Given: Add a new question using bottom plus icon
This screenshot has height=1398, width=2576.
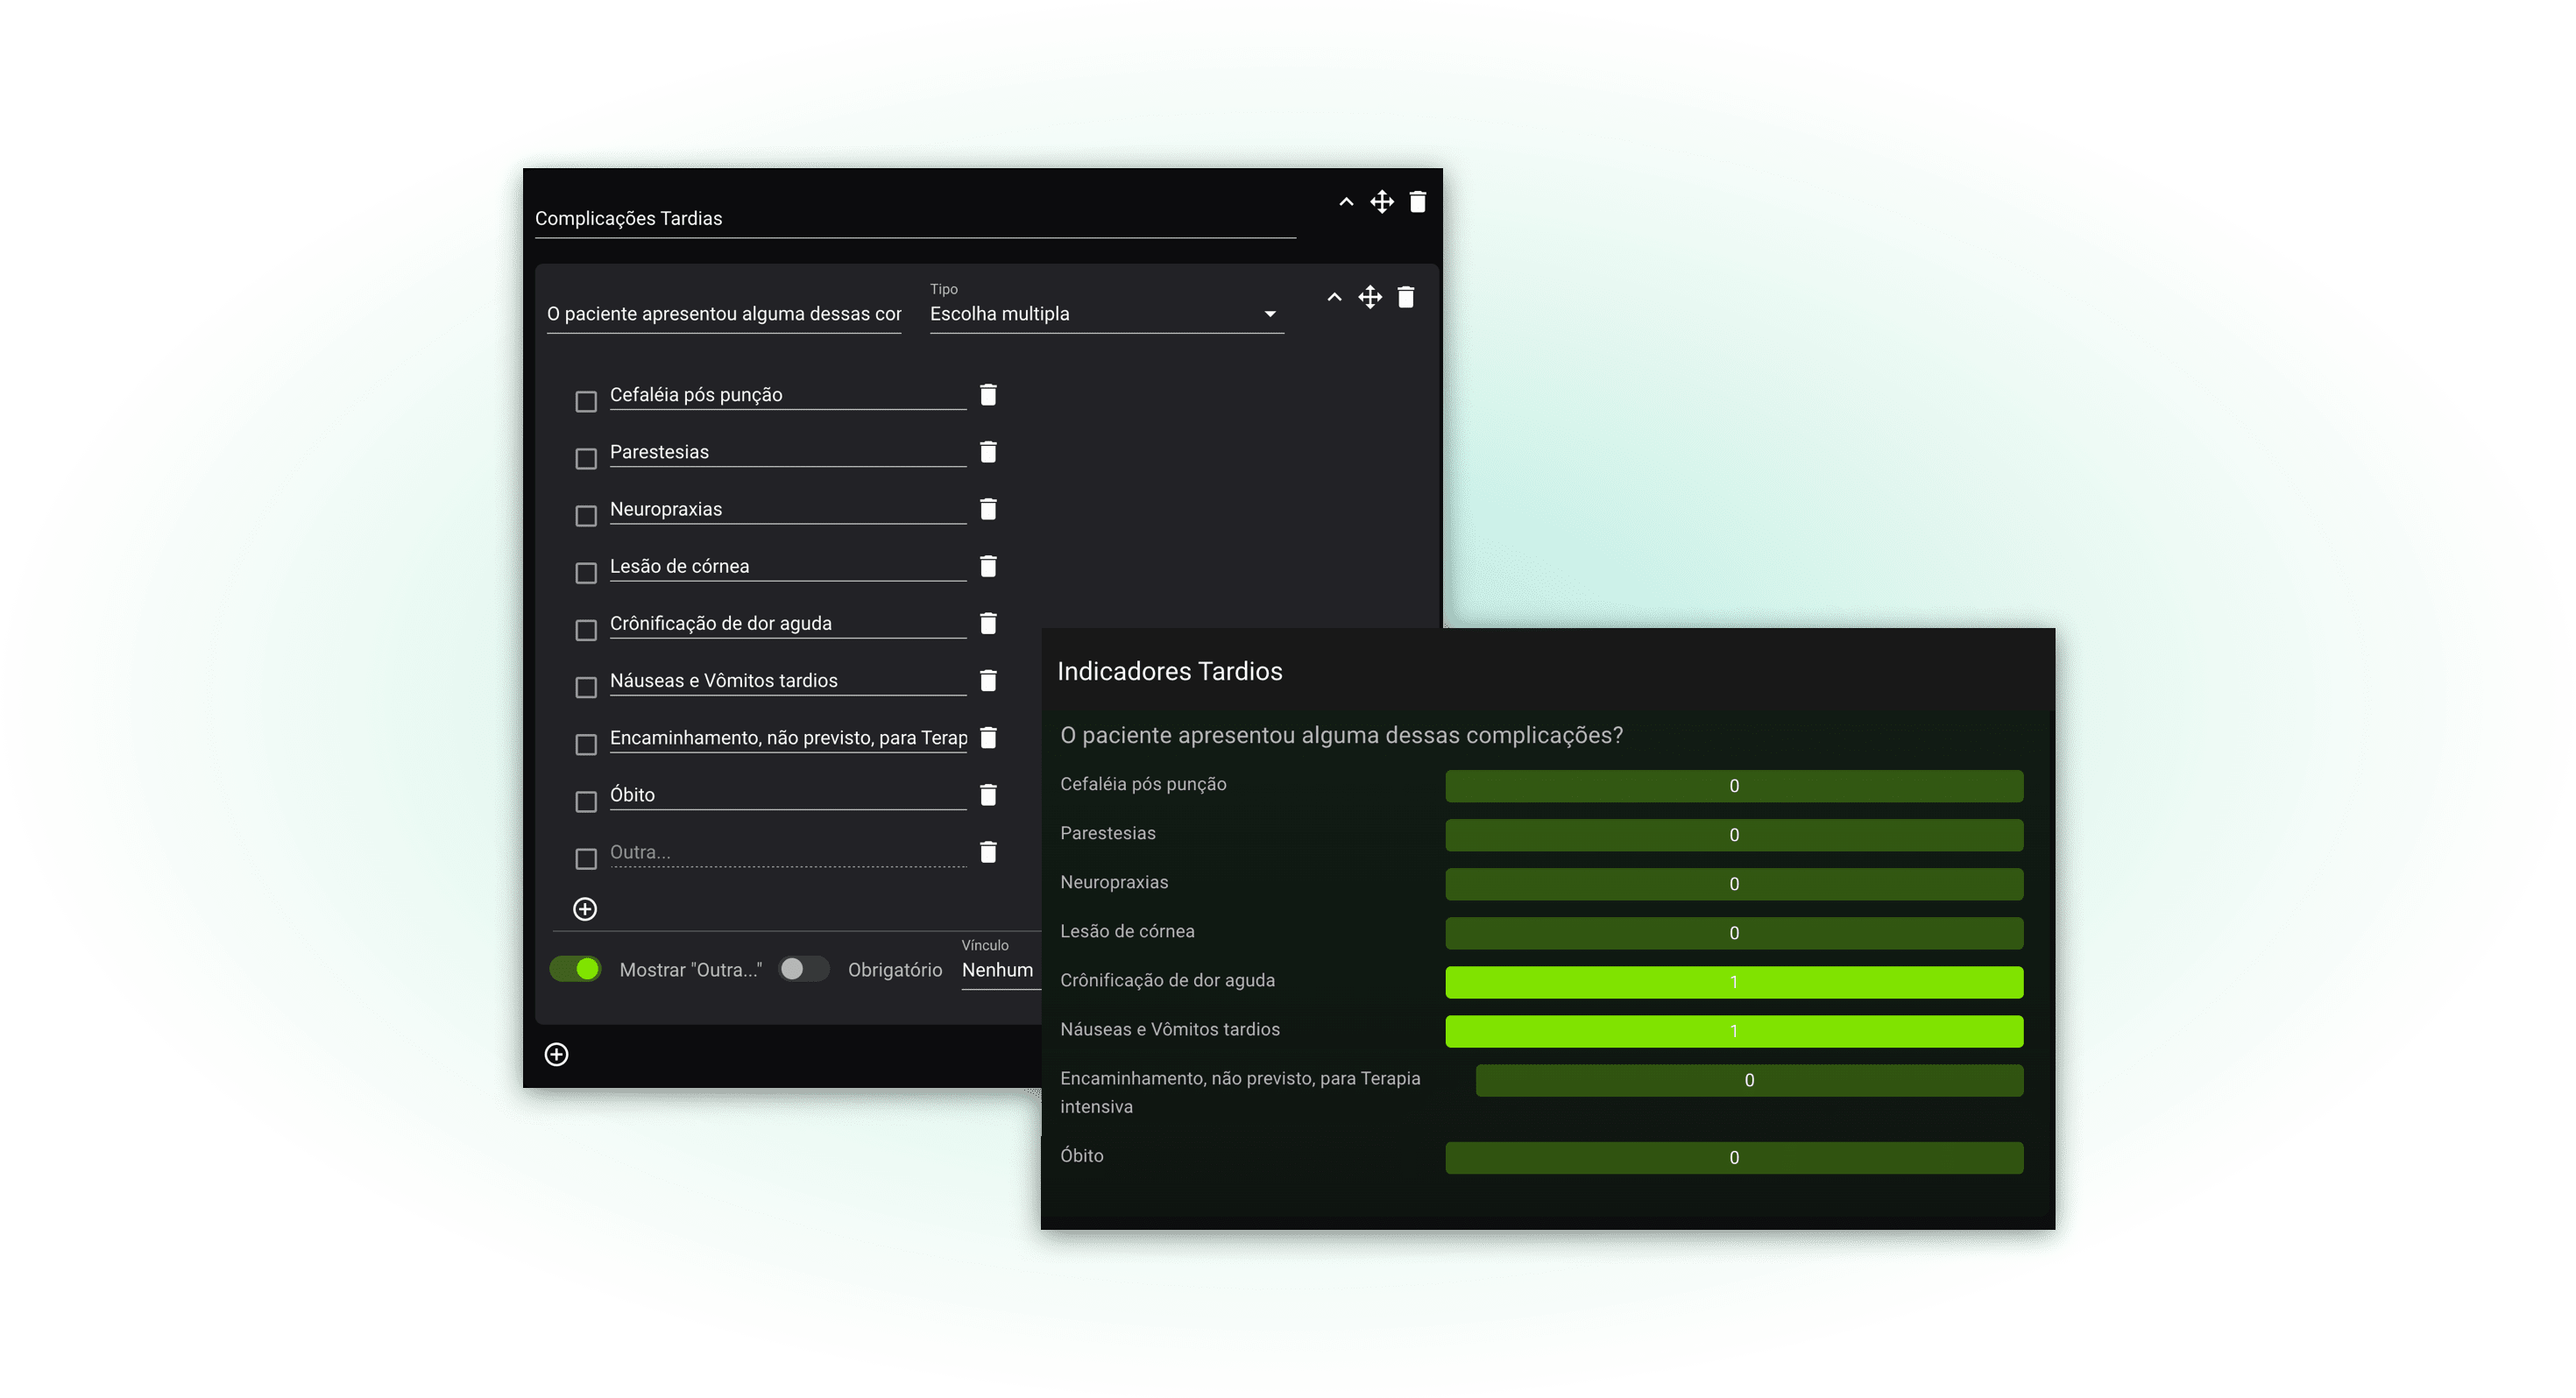Looking at the screenshot, I should coord(557,1054).
